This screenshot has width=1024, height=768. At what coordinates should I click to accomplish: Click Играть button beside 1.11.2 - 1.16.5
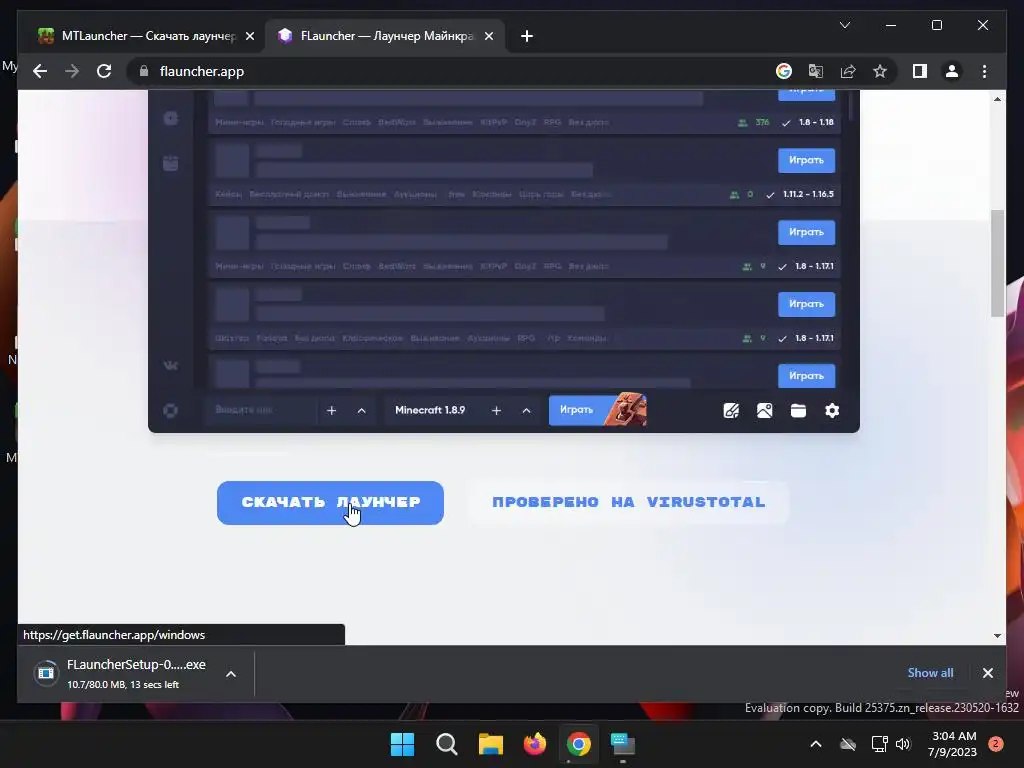[x=807, y=160]
